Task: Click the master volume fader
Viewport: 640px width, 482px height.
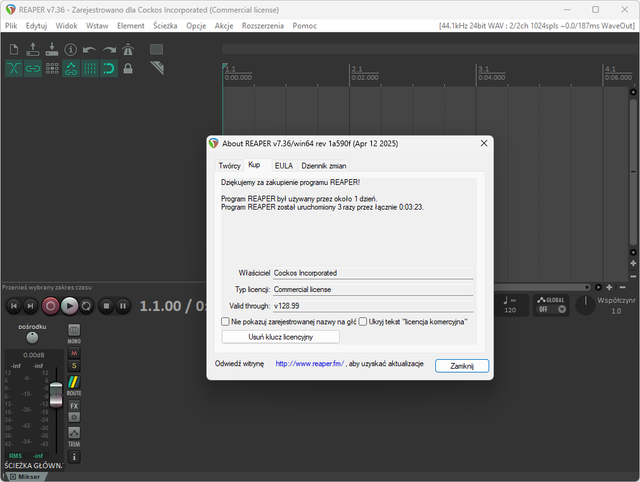Action: pos(56,394)
